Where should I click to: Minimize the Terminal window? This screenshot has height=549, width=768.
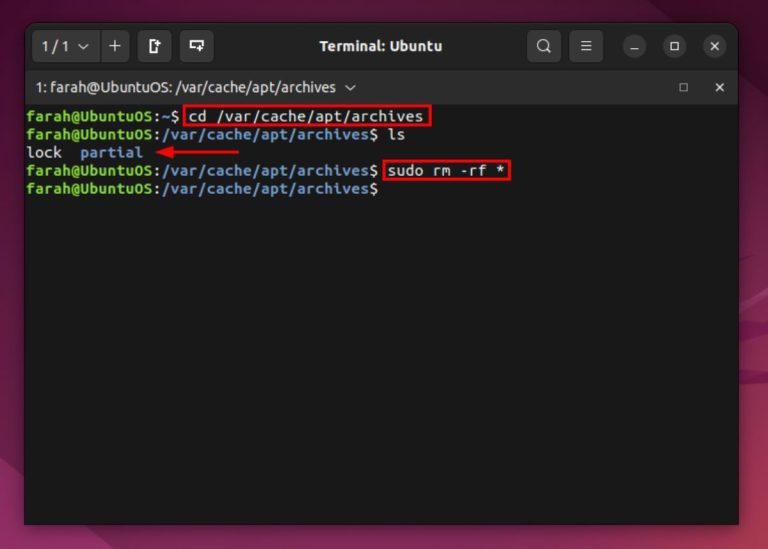coord(634,46)
